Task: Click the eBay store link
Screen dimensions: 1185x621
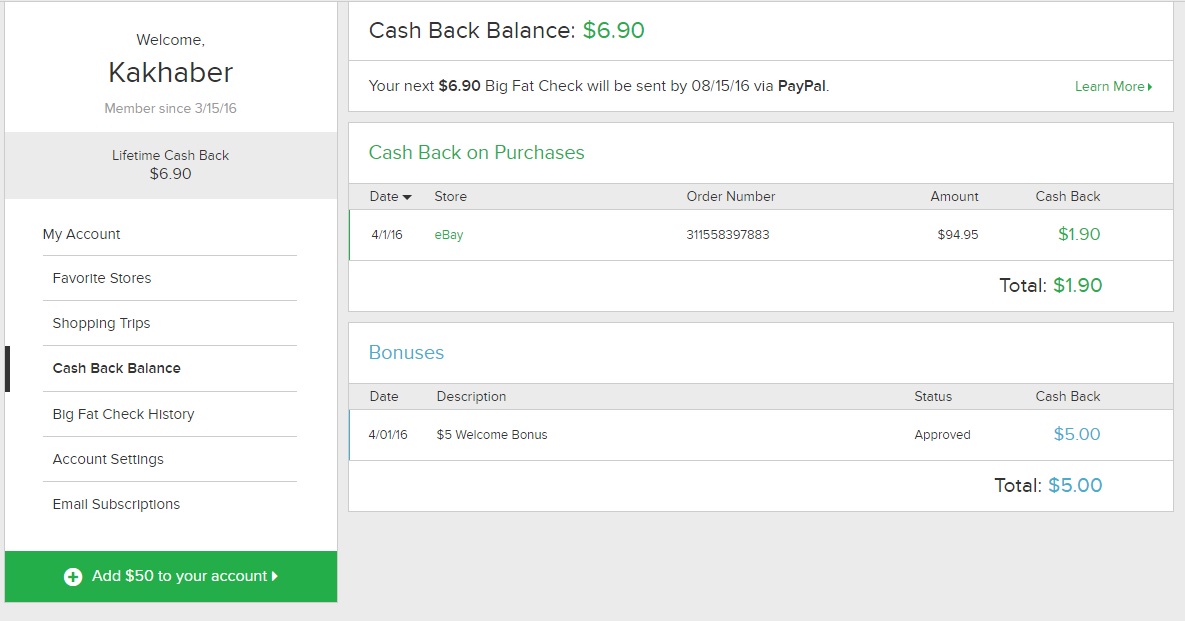Action: tap(449, 235)
